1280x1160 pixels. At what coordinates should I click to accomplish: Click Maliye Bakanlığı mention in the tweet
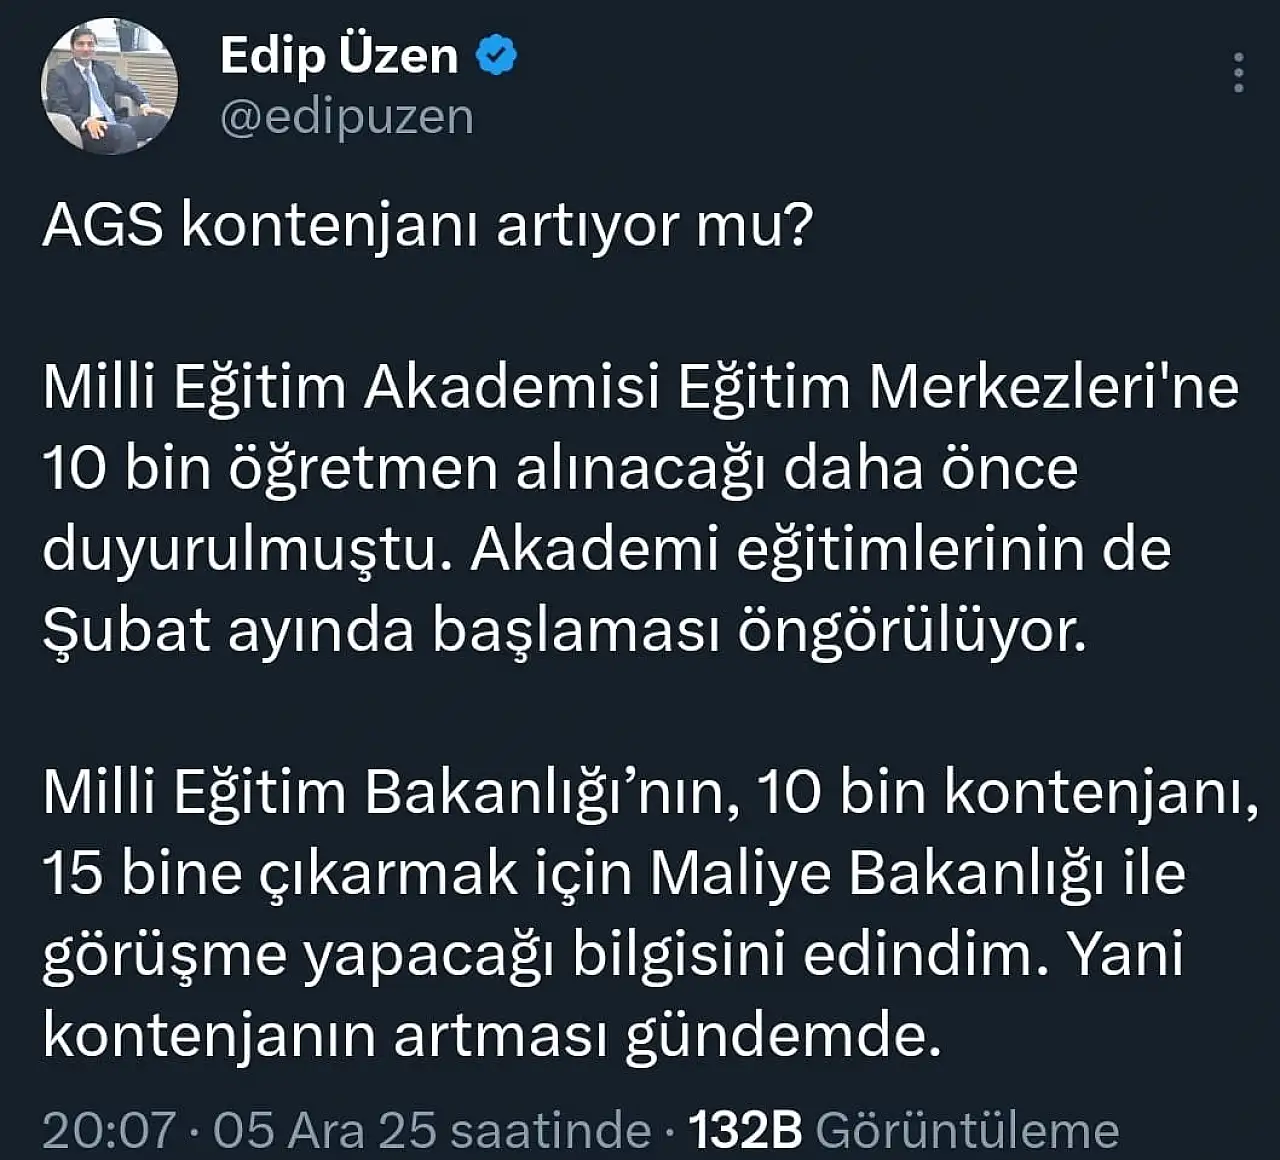(x=870, y=870)
